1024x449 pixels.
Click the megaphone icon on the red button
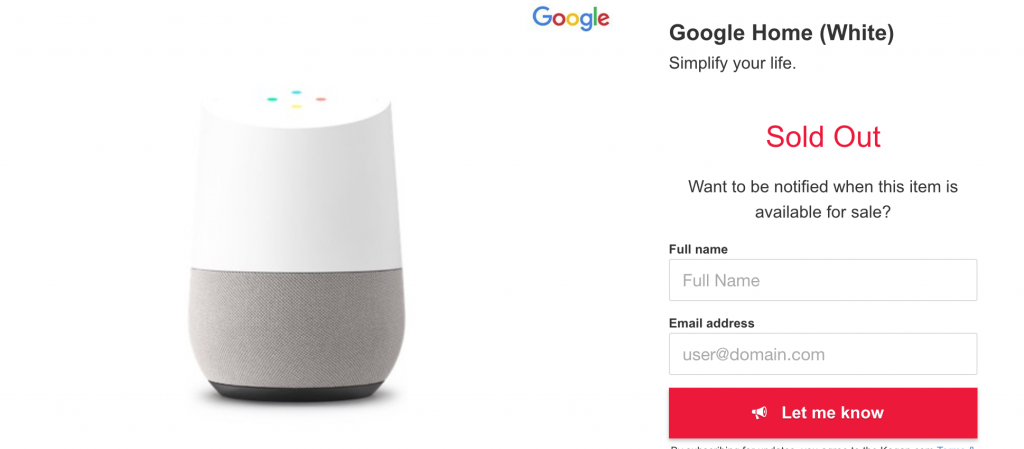[x=759, y=412]
